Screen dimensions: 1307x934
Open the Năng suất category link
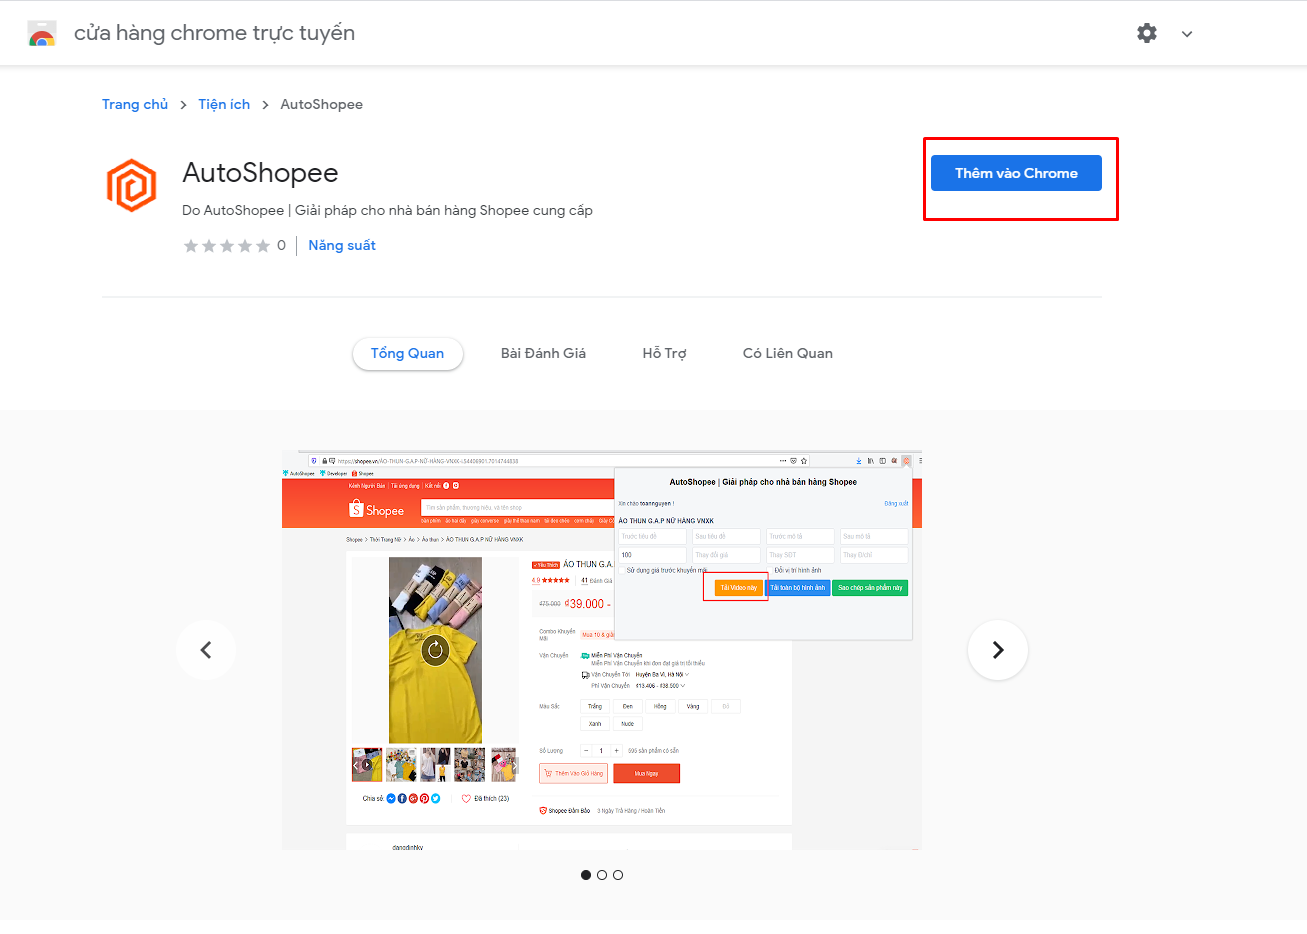pos(342,245)
